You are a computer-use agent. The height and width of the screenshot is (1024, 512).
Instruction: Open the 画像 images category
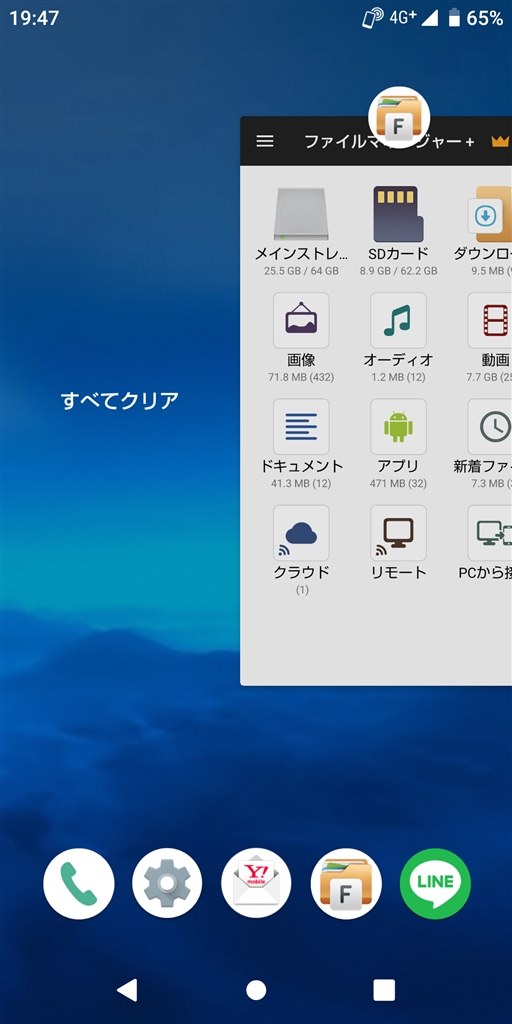coord(301,321)
